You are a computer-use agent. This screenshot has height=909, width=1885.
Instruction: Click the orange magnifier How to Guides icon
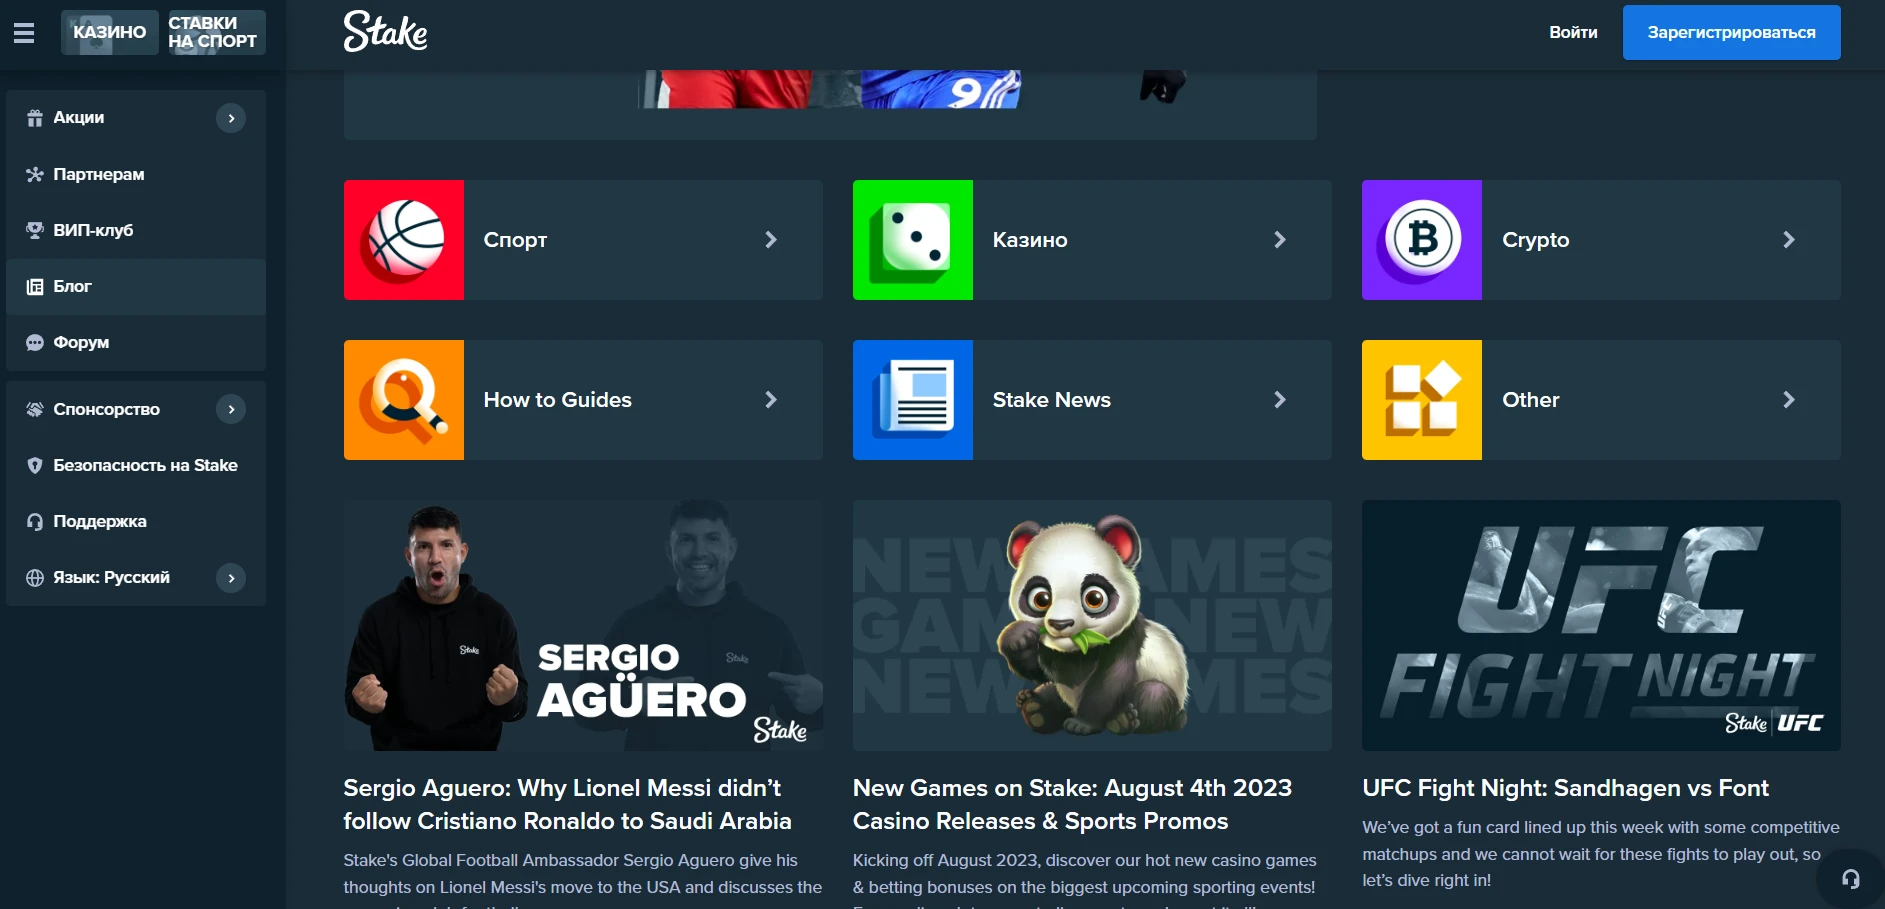[404, 400]
